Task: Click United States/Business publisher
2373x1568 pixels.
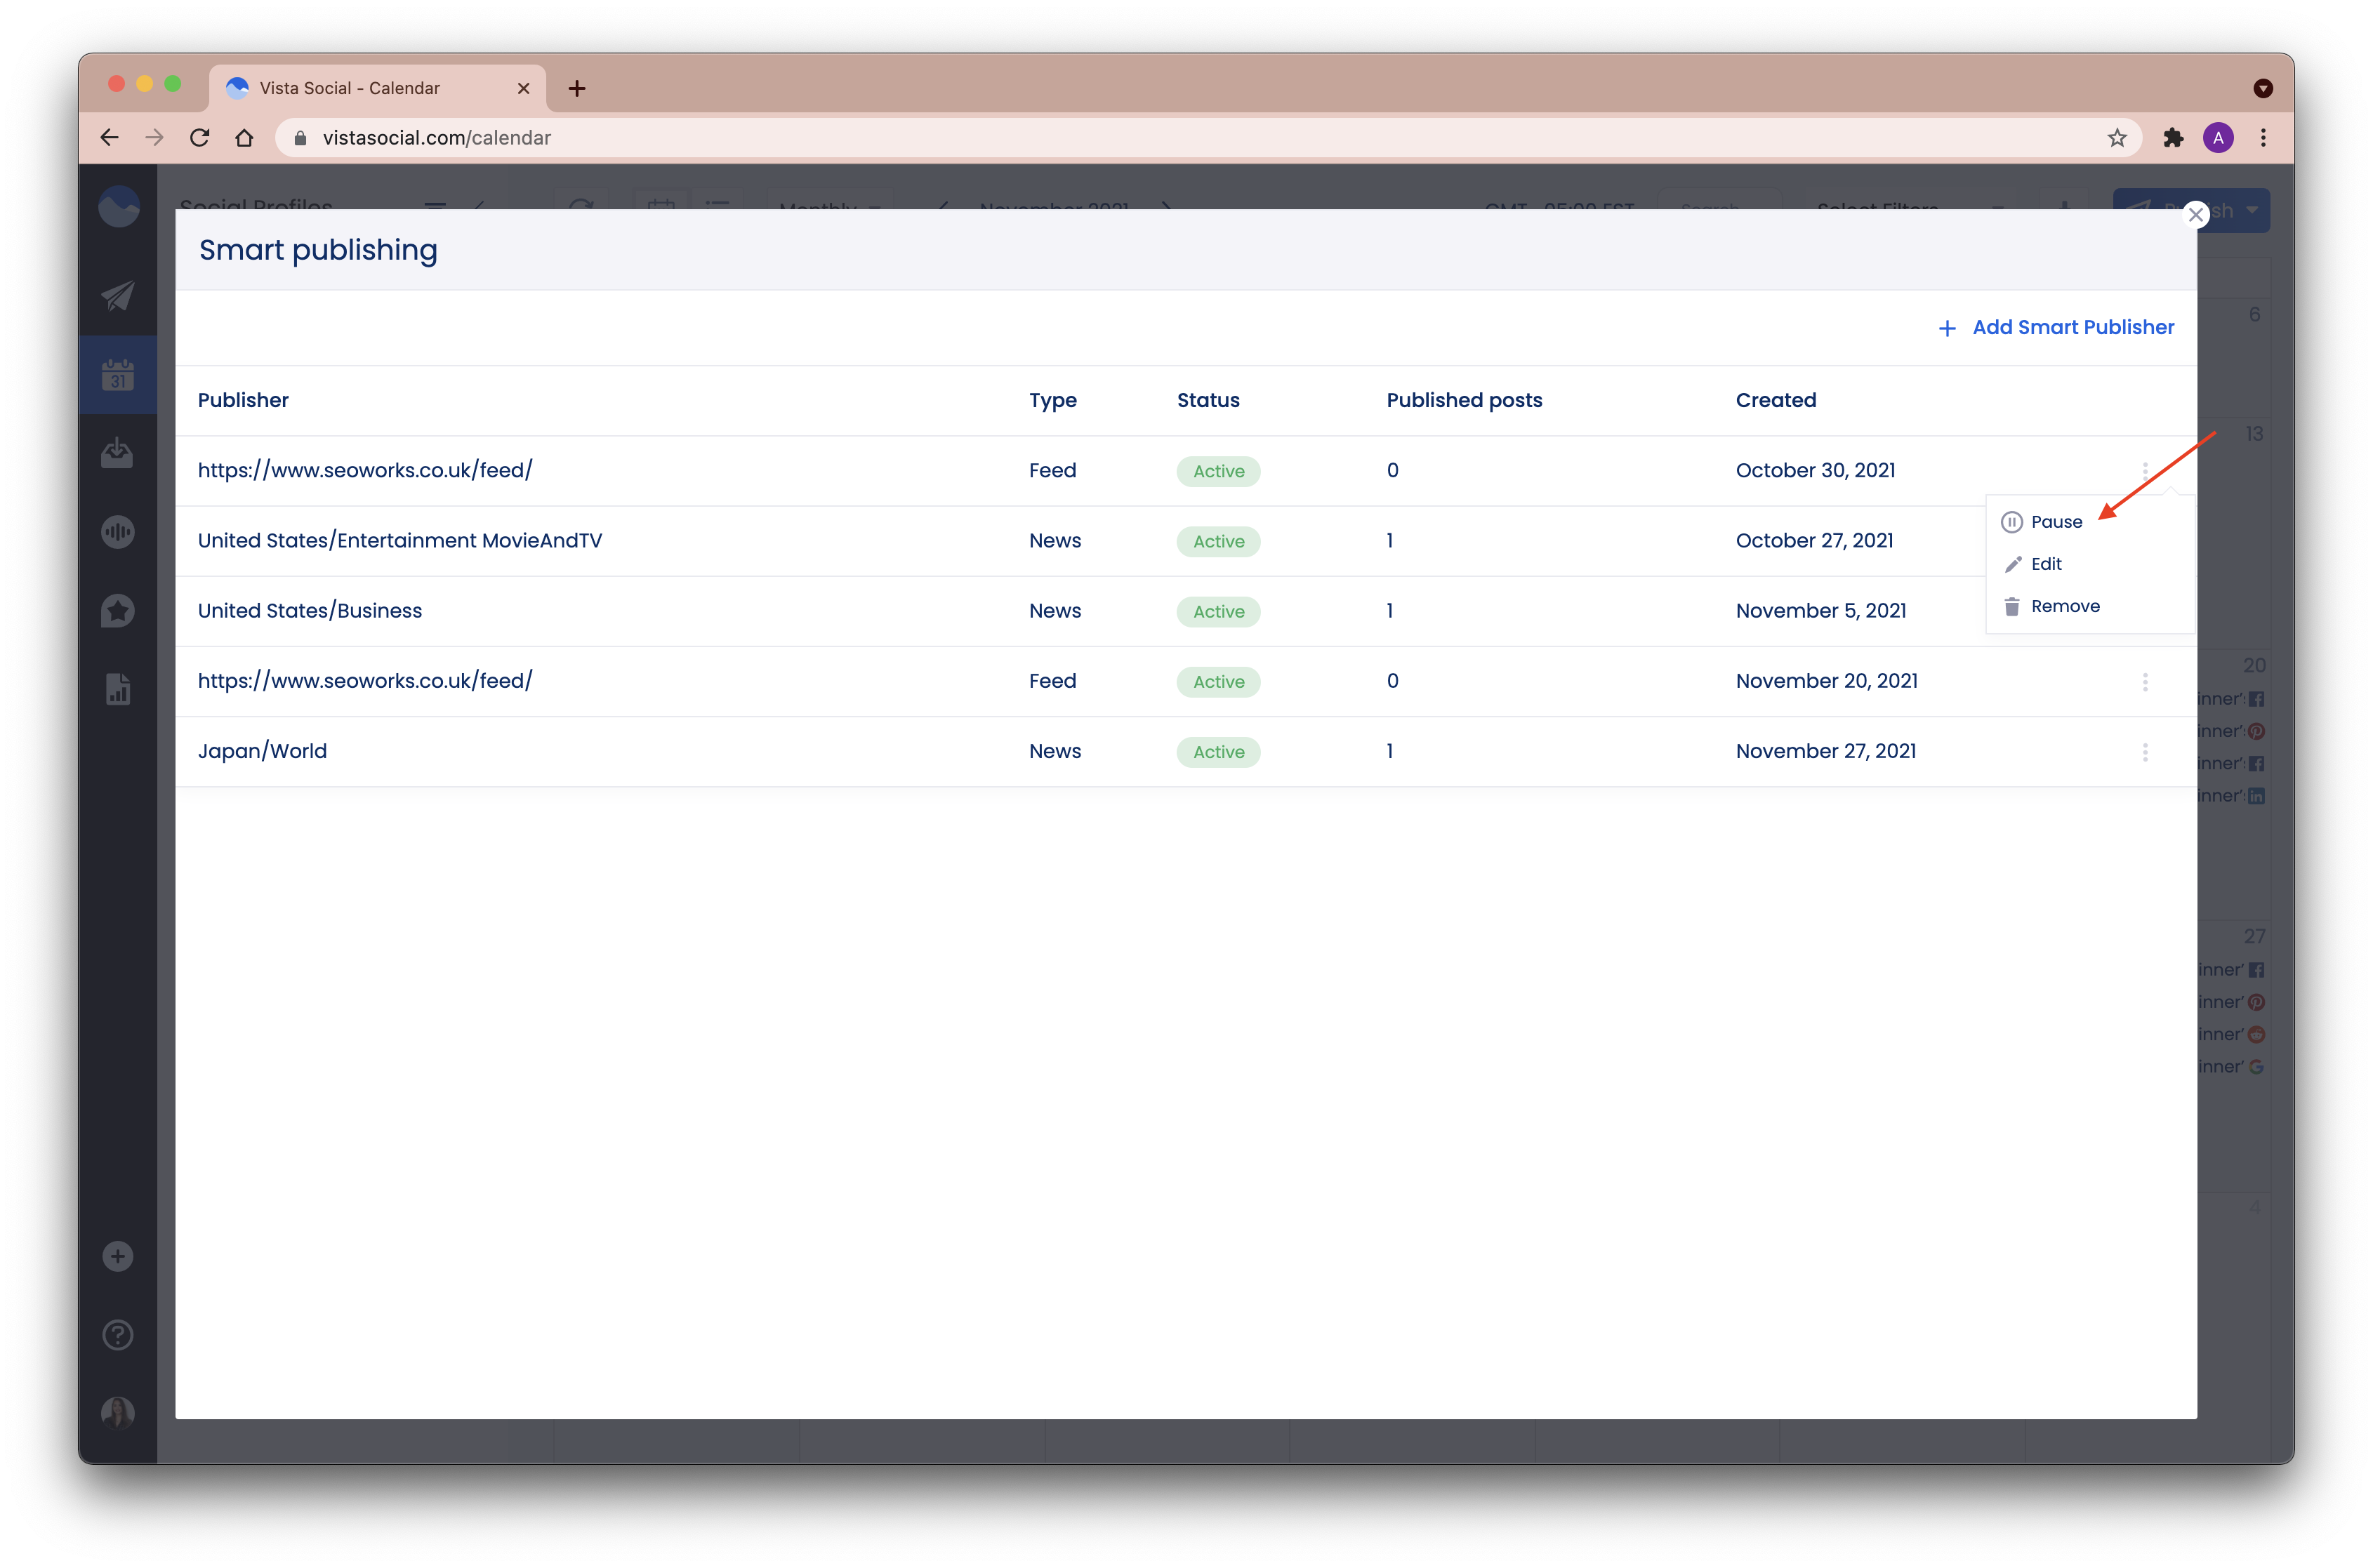Action: pos(310,610)
